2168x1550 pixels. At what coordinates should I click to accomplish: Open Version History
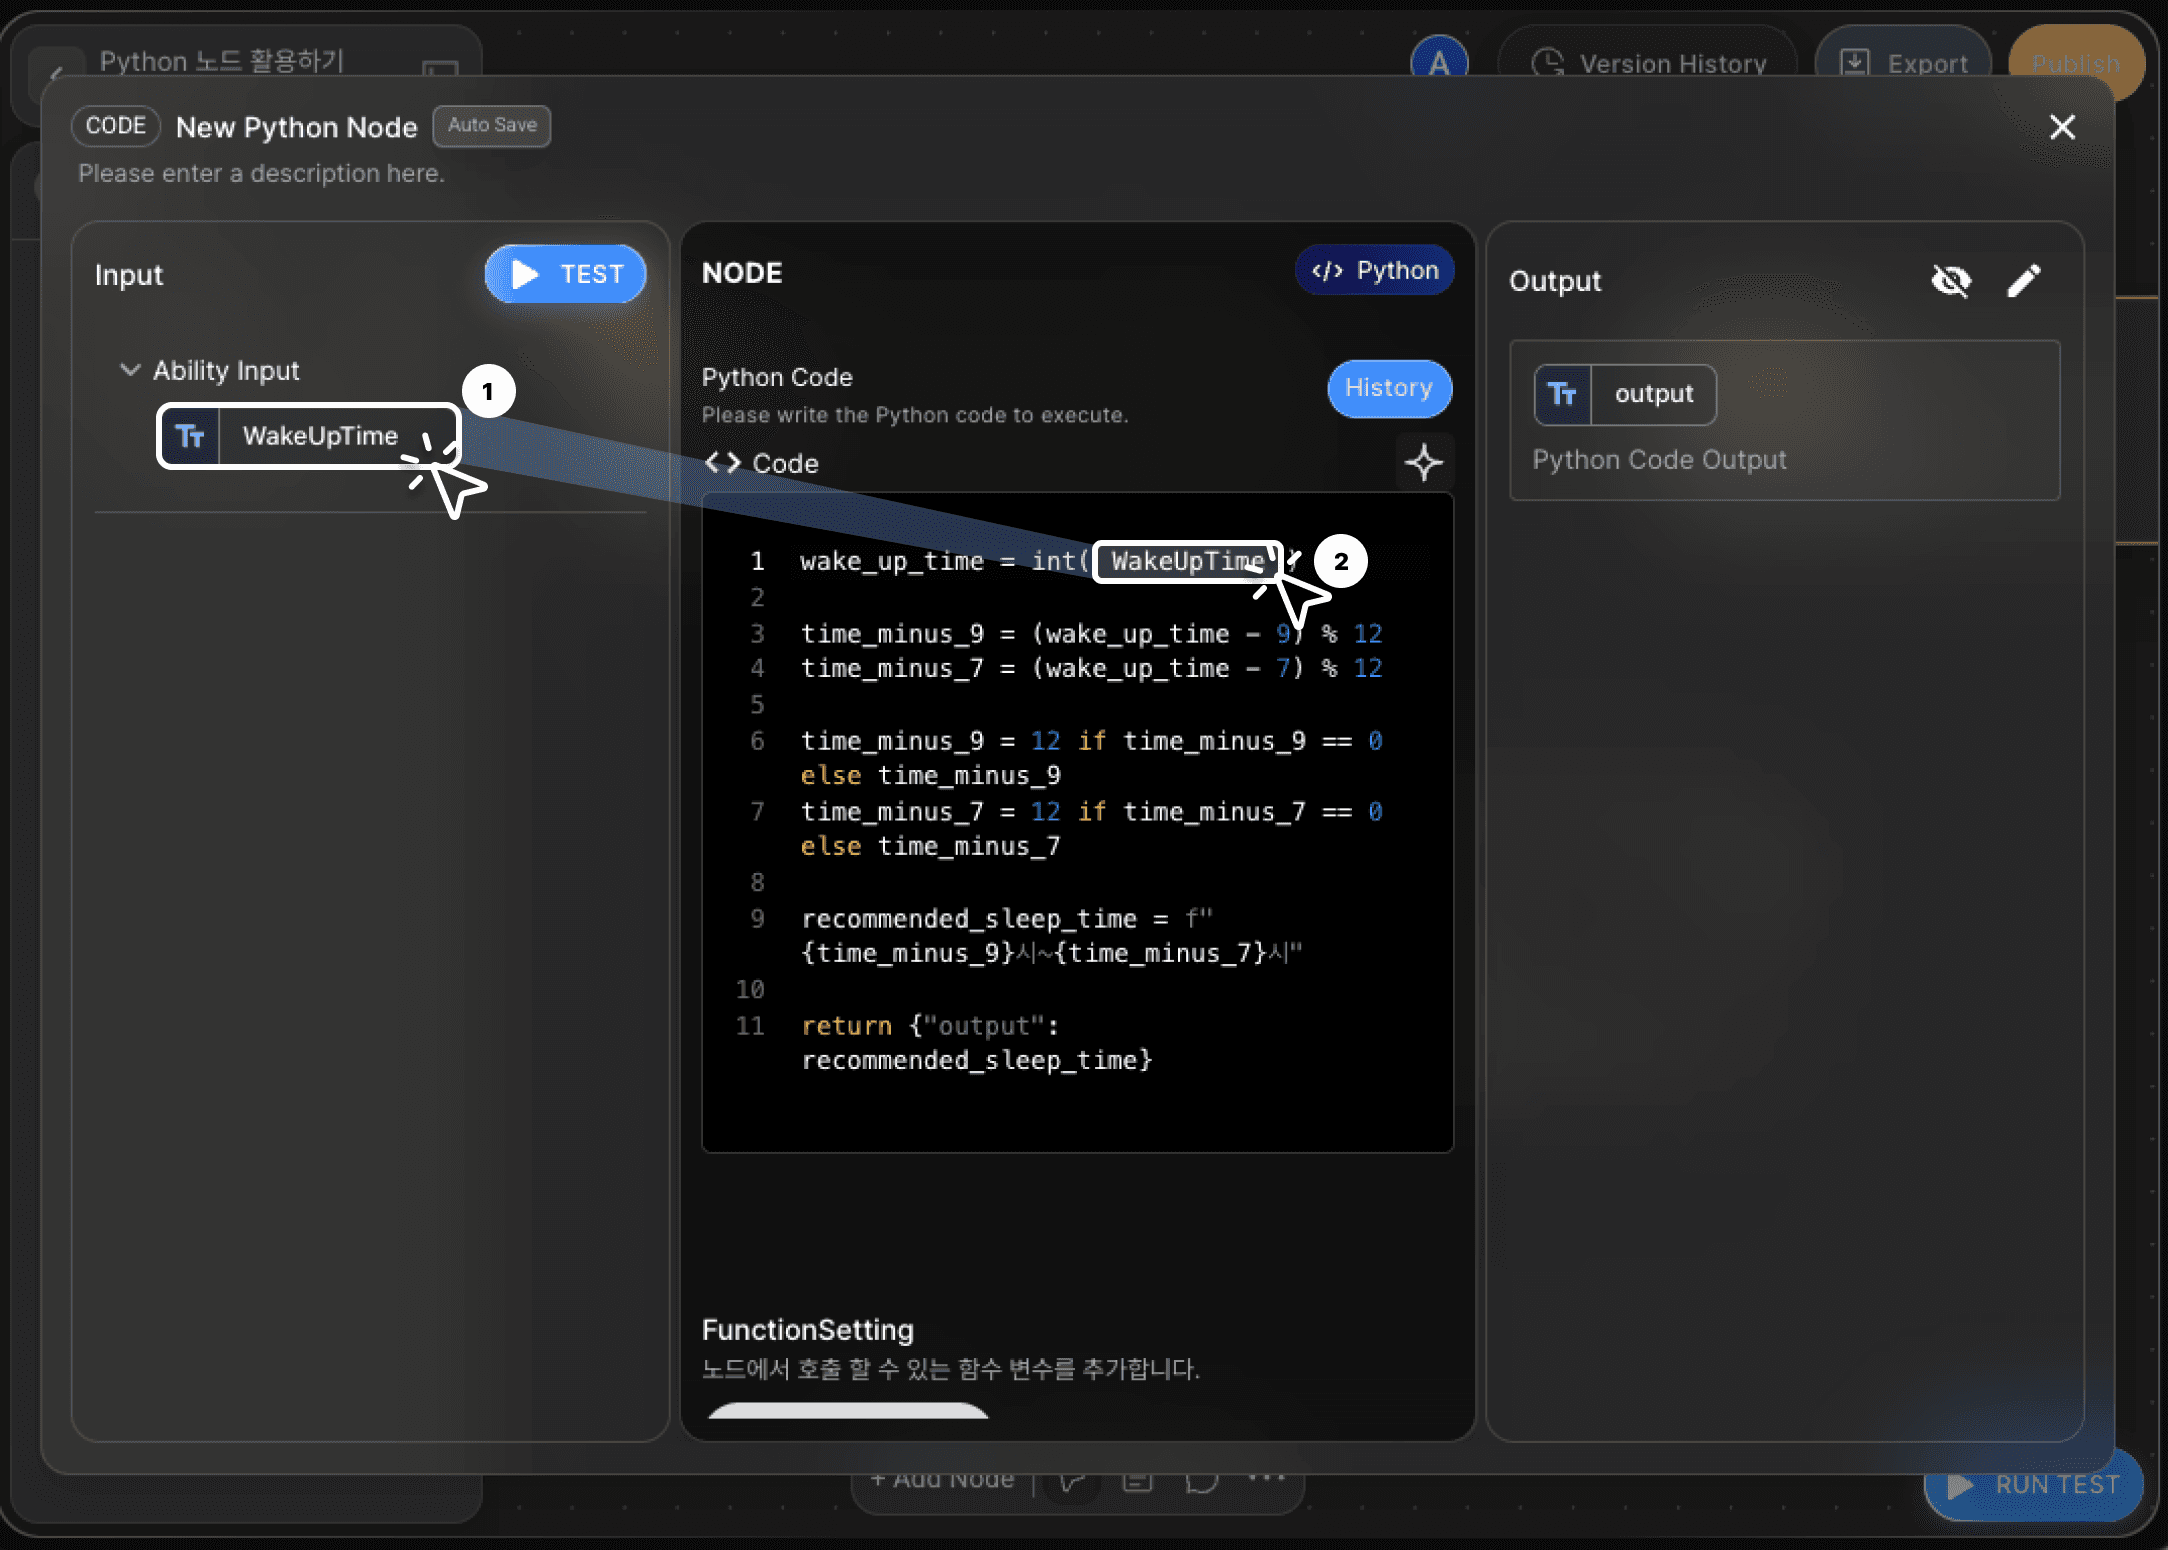click(x=1650, y=64)
